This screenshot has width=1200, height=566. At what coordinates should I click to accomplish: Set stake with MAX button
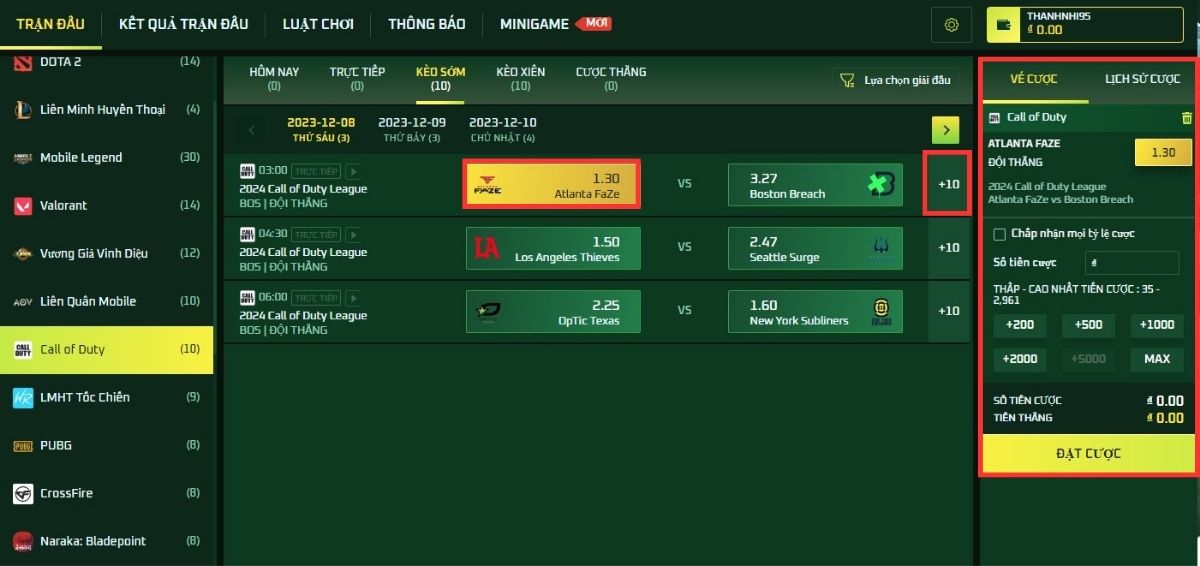click(x=1157, y=359)
